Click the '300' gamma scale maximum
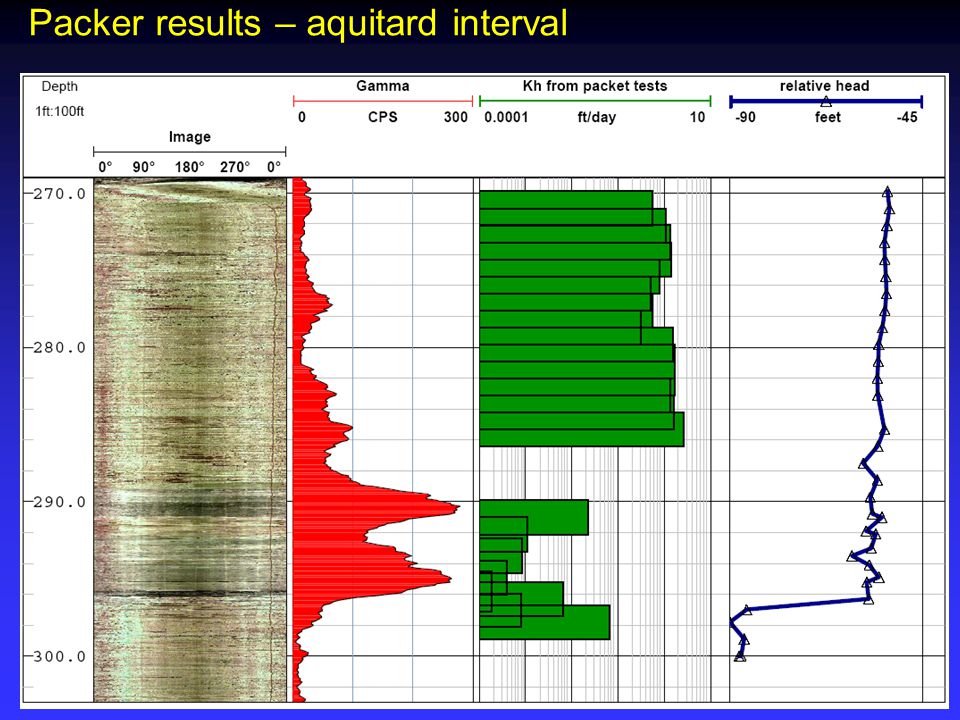960x720 pixels. 456,117
